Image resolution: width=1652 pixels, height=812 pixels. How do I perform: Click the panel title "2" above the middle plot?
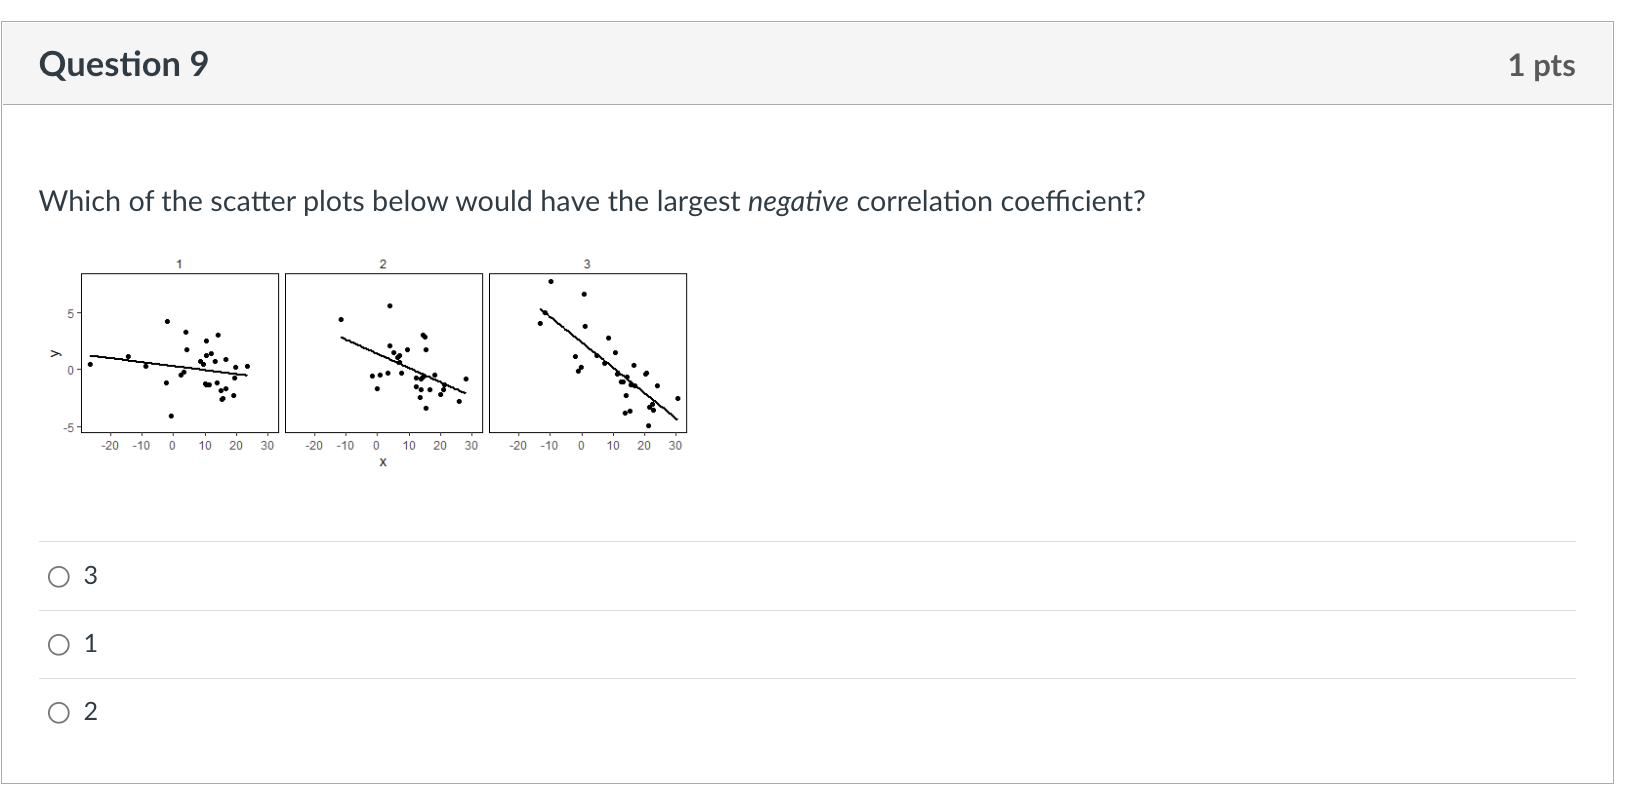coord(383,264)
